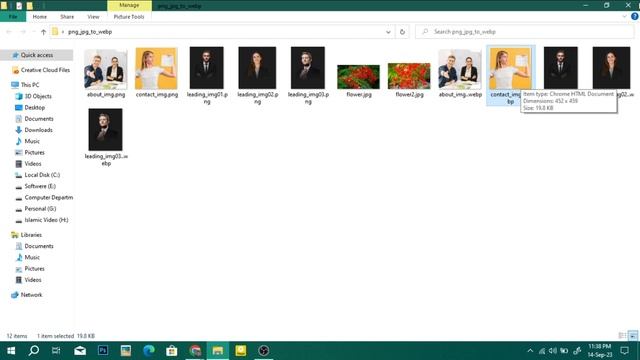Expand the address bar history dropdown
640x360 pixels.
(x=388, y=32)
